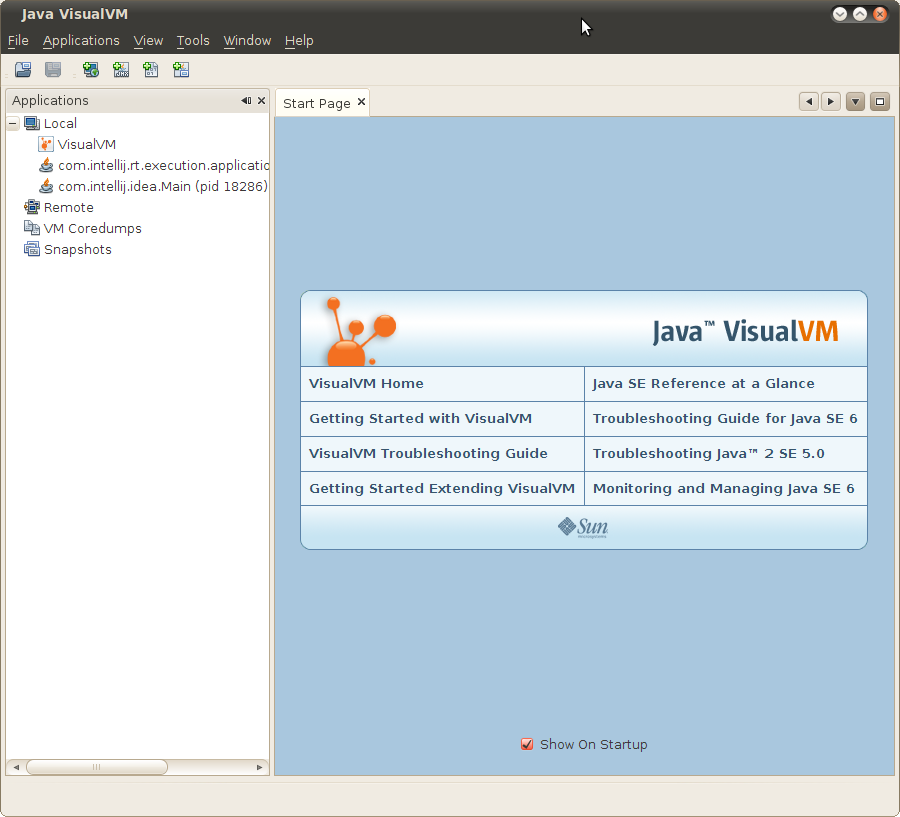Click the Save snapshot toolbar icon

52,69
